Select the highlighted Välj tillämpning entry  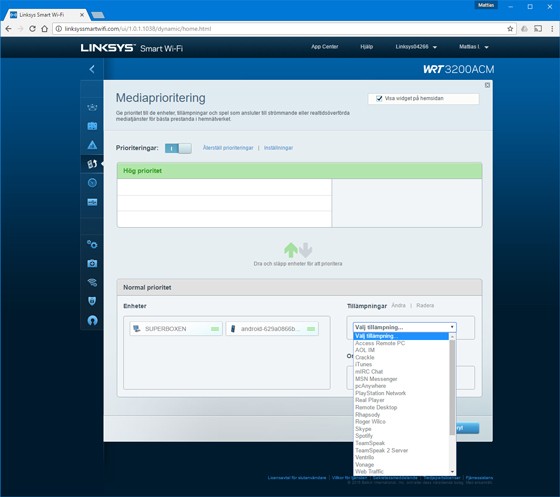tap(401, 336)
